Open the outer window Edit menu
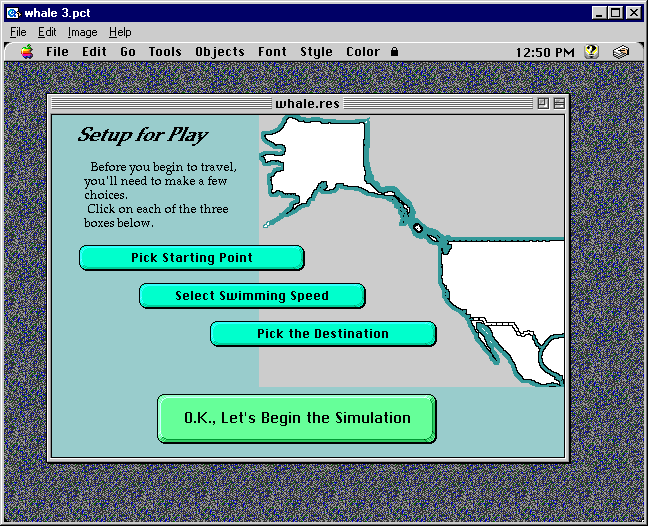The width and height of the screenshot is (648, 526). 47,32
